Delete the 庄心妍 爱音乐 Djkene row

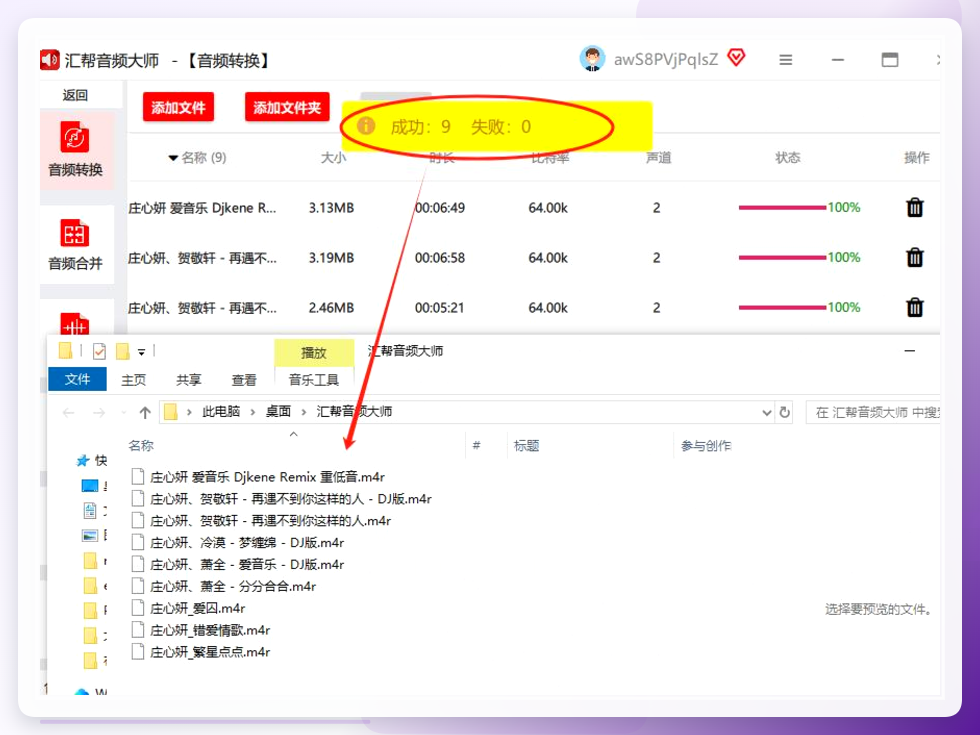tap(914, 208)
